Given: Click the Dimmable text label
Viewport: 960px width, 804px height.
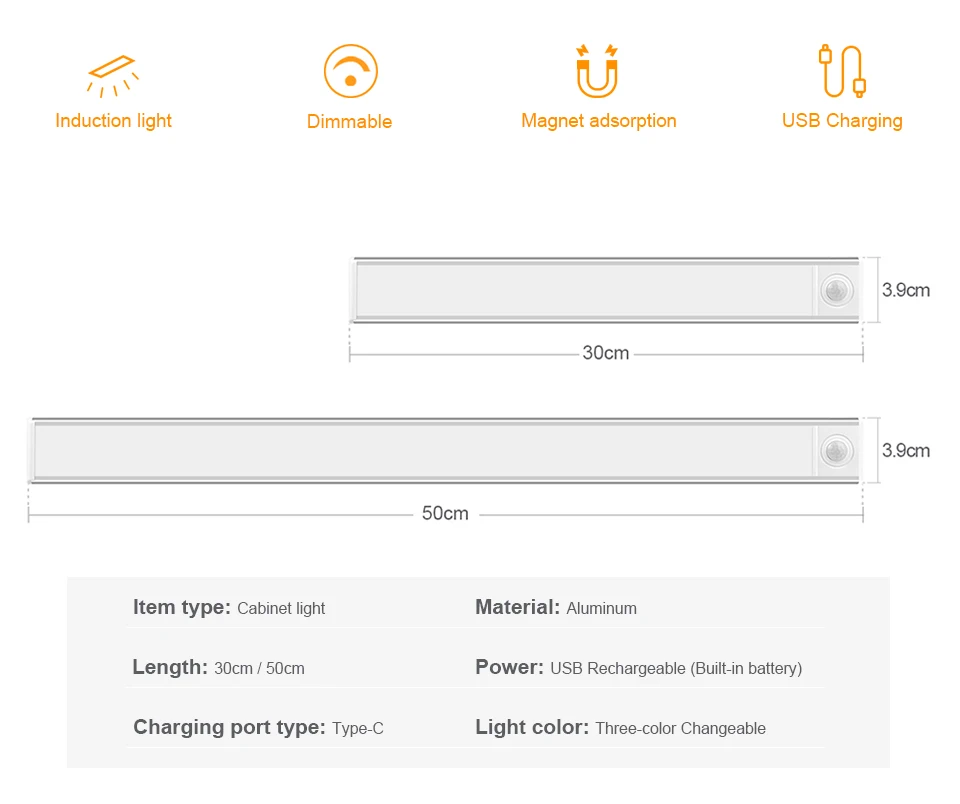Looking at the screenshot, I should tap(349, 121).
